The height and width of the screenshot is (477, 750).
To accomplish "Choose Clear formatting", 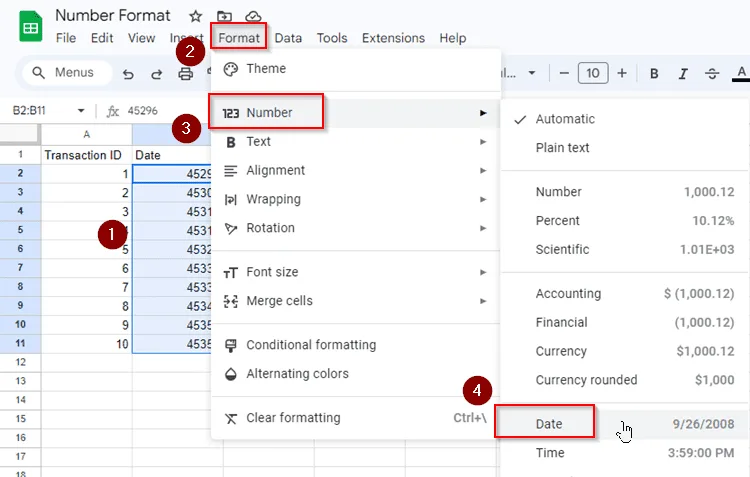I will coord(355,418).
